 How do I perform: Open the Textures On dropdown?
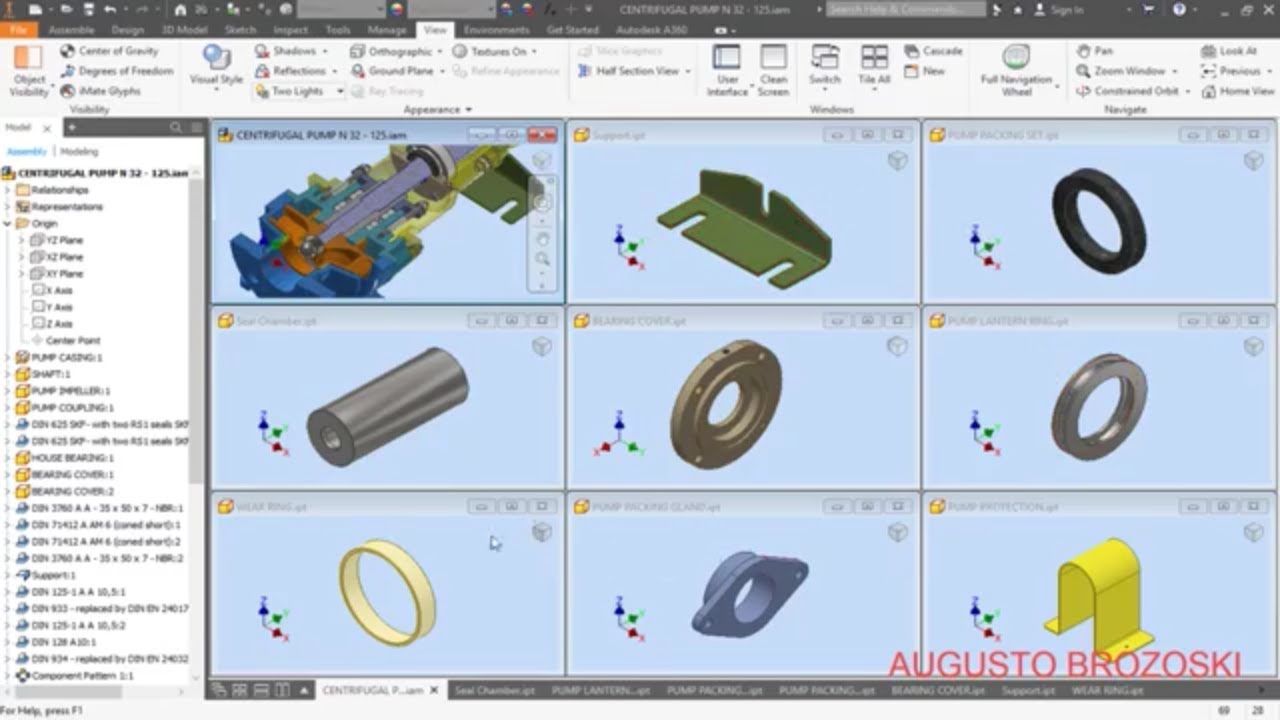pyautogui.click(x=495, y=51)
